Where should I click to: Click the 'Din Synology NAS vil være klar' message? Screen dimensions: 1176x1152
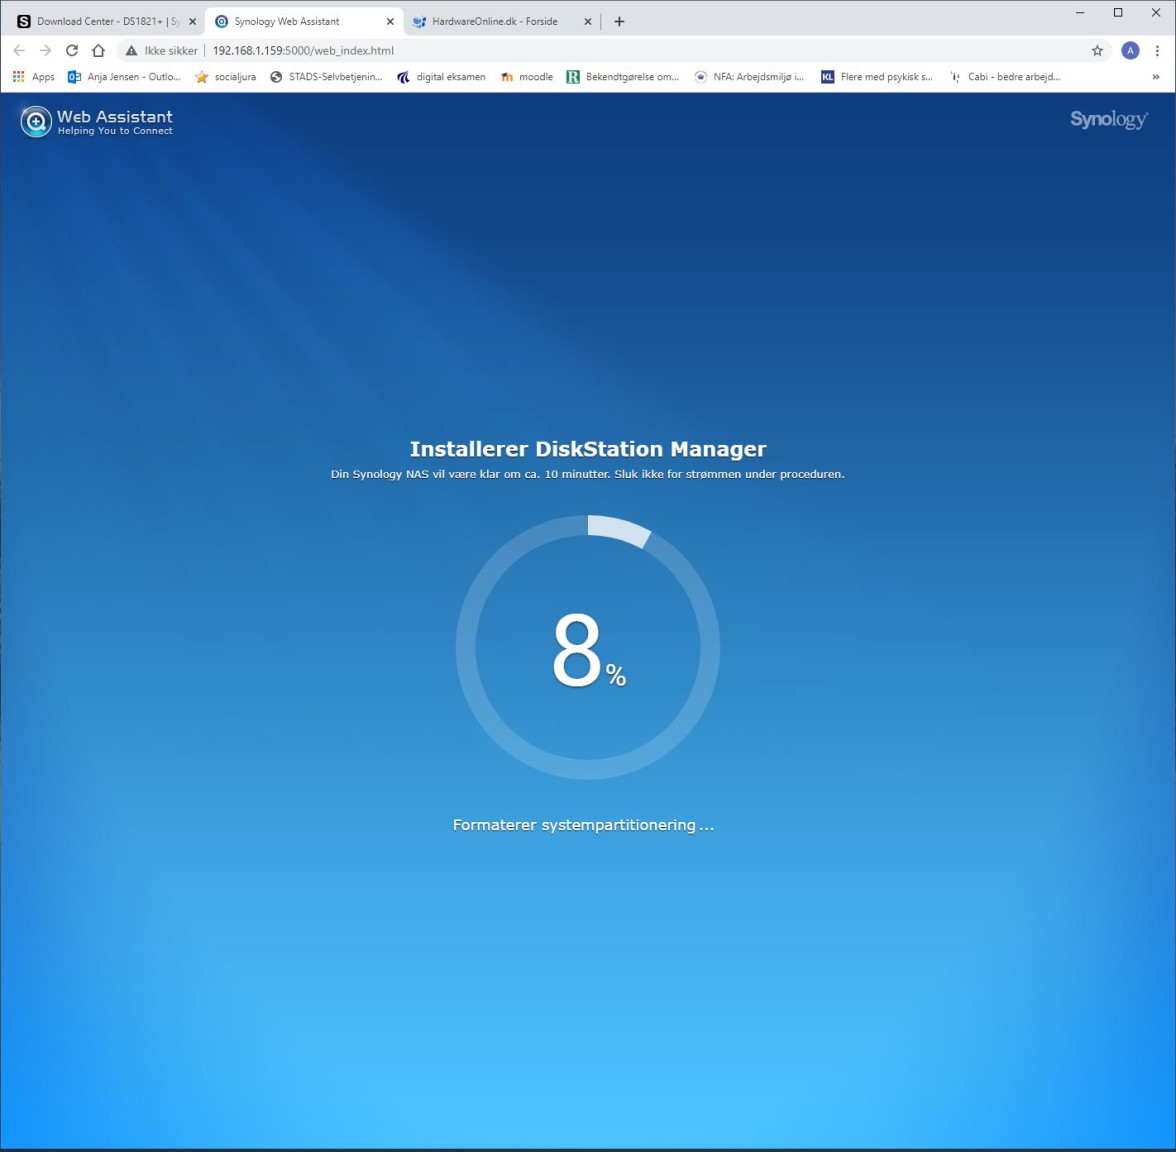click(588, 474)
